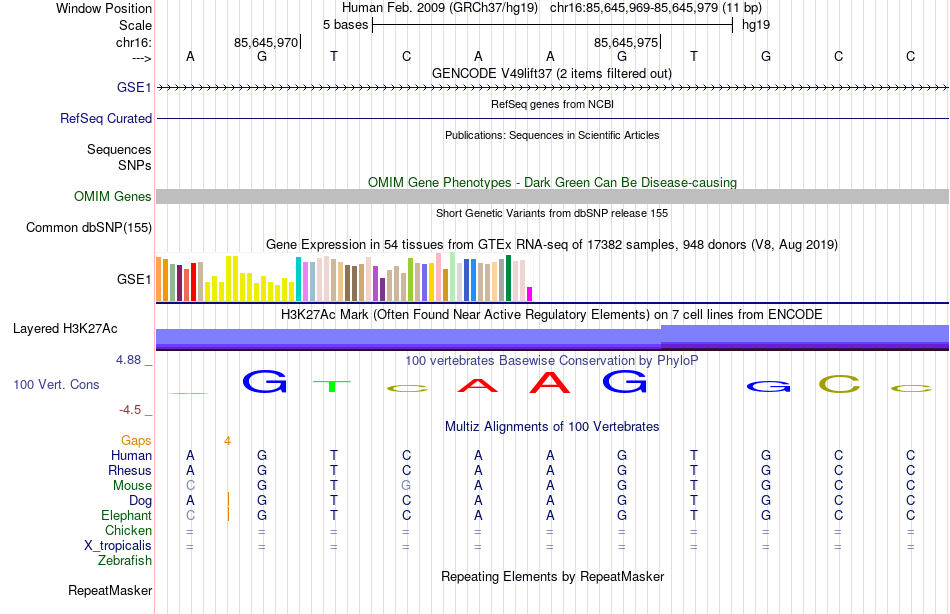The height and width of the screenshot is (614, 950).
Task: Click the Human Feb. 2009 (GRCh37/hg19) assembly text
Action: (440, 8)
